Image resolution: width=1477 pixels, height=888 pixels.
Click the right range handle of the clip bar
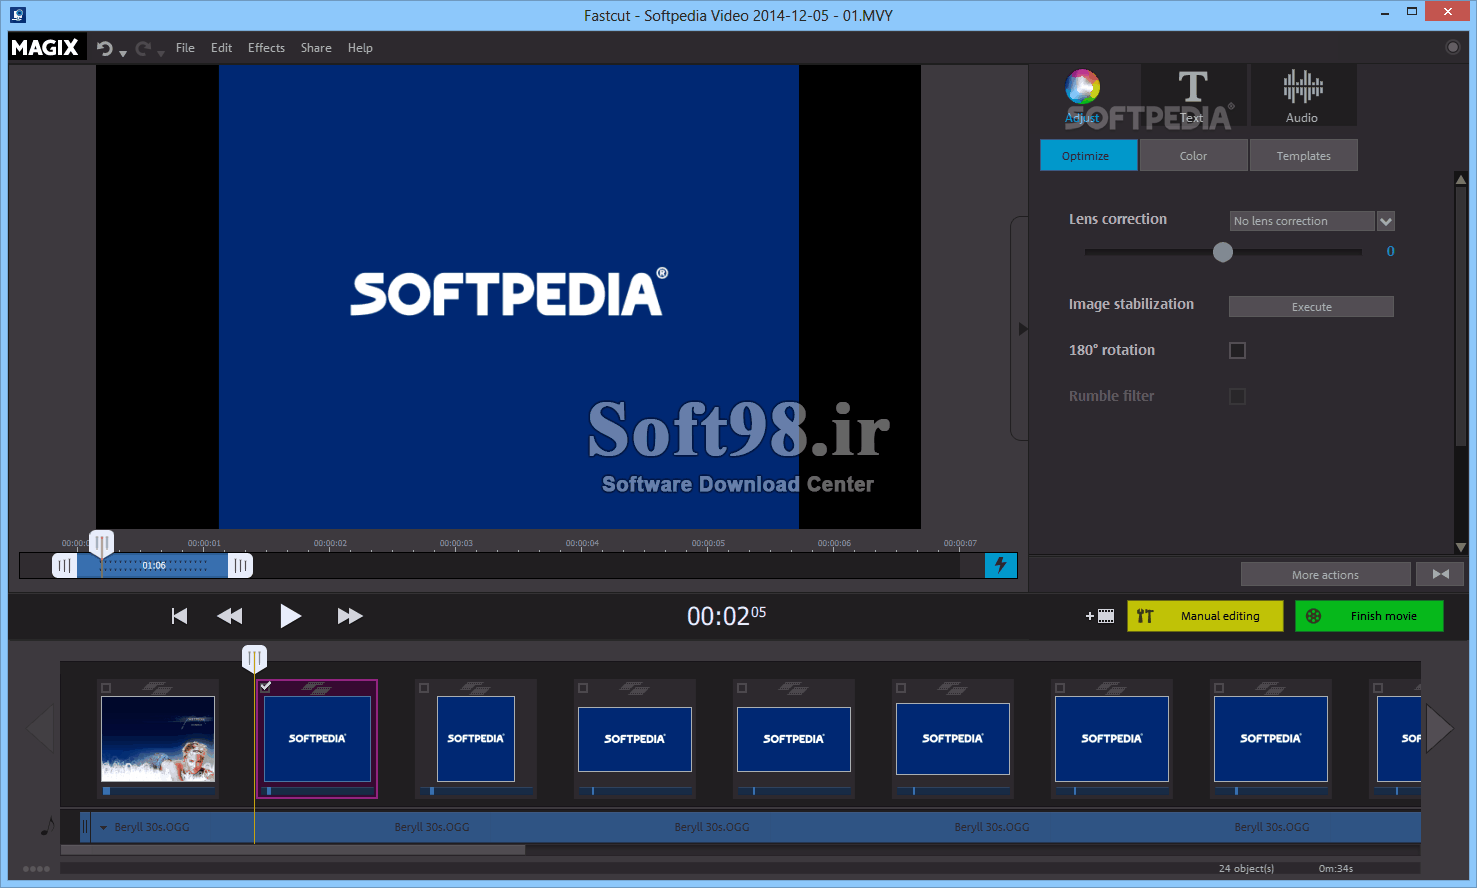(240, 565)
